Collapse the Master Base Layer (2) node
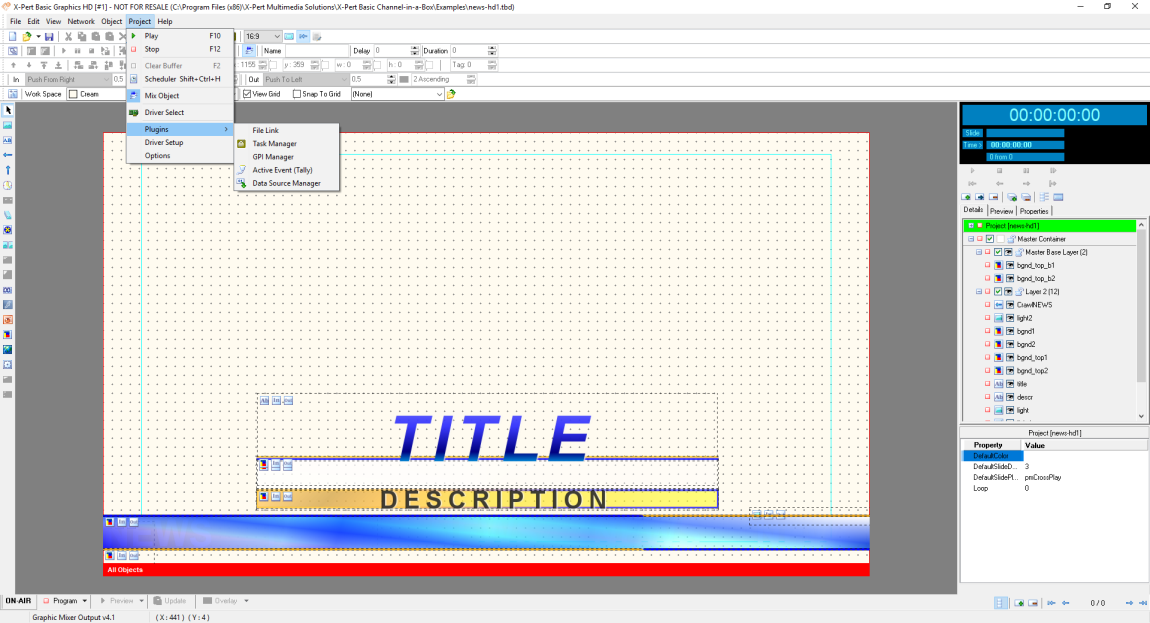The width and height of the screenshot is (1150, 623). 979,252
